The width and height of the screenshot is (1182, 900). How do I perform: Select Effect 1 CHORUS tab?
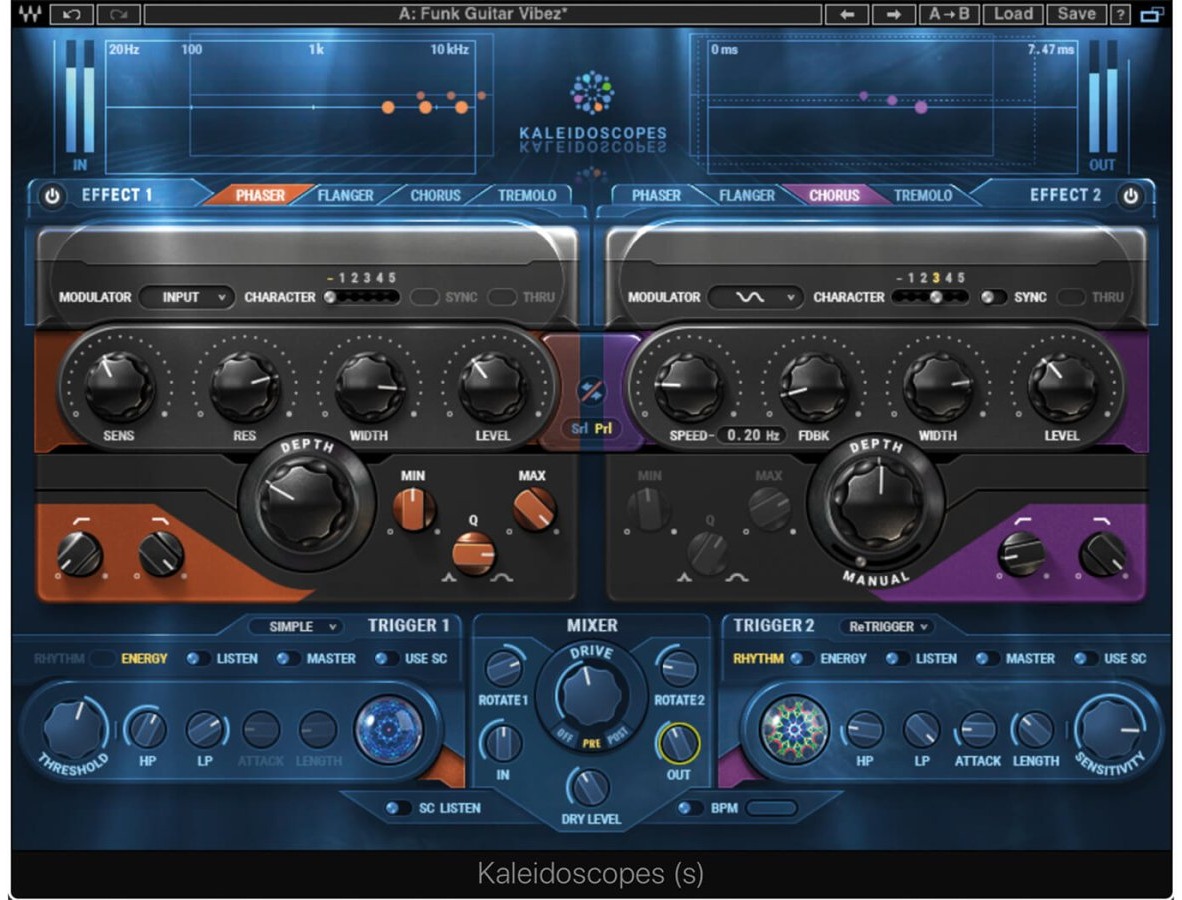(x=435, y=195)
